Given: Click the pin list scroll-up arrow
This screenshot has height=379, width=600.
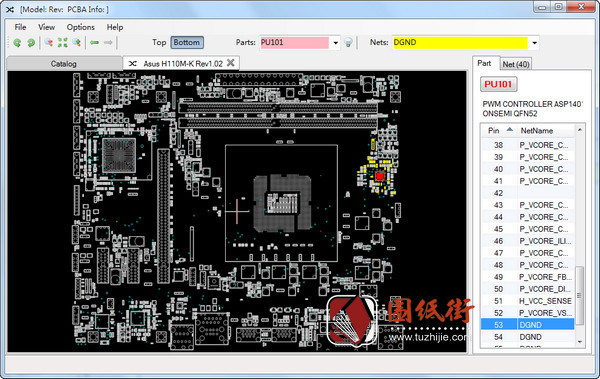Looking at the screenshot, I should [579, 130].
